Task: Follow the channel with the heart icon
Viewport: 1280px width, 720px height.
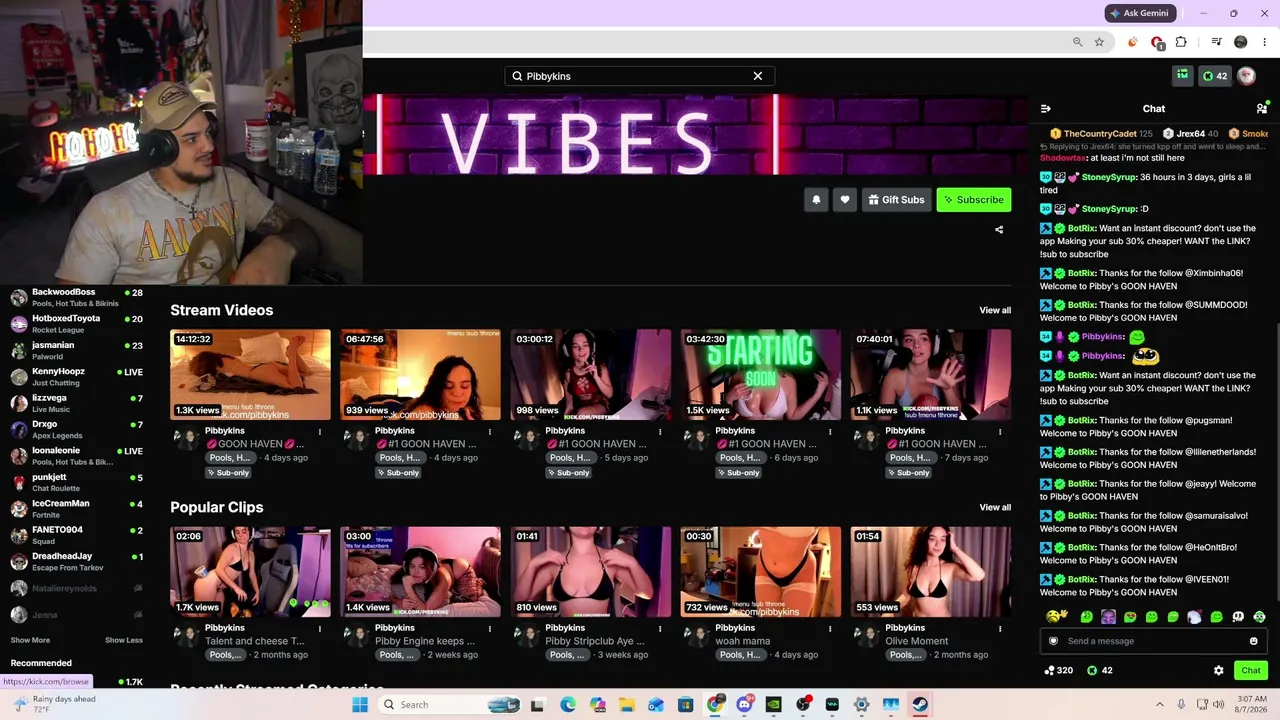Action: (x=845, y=200)
